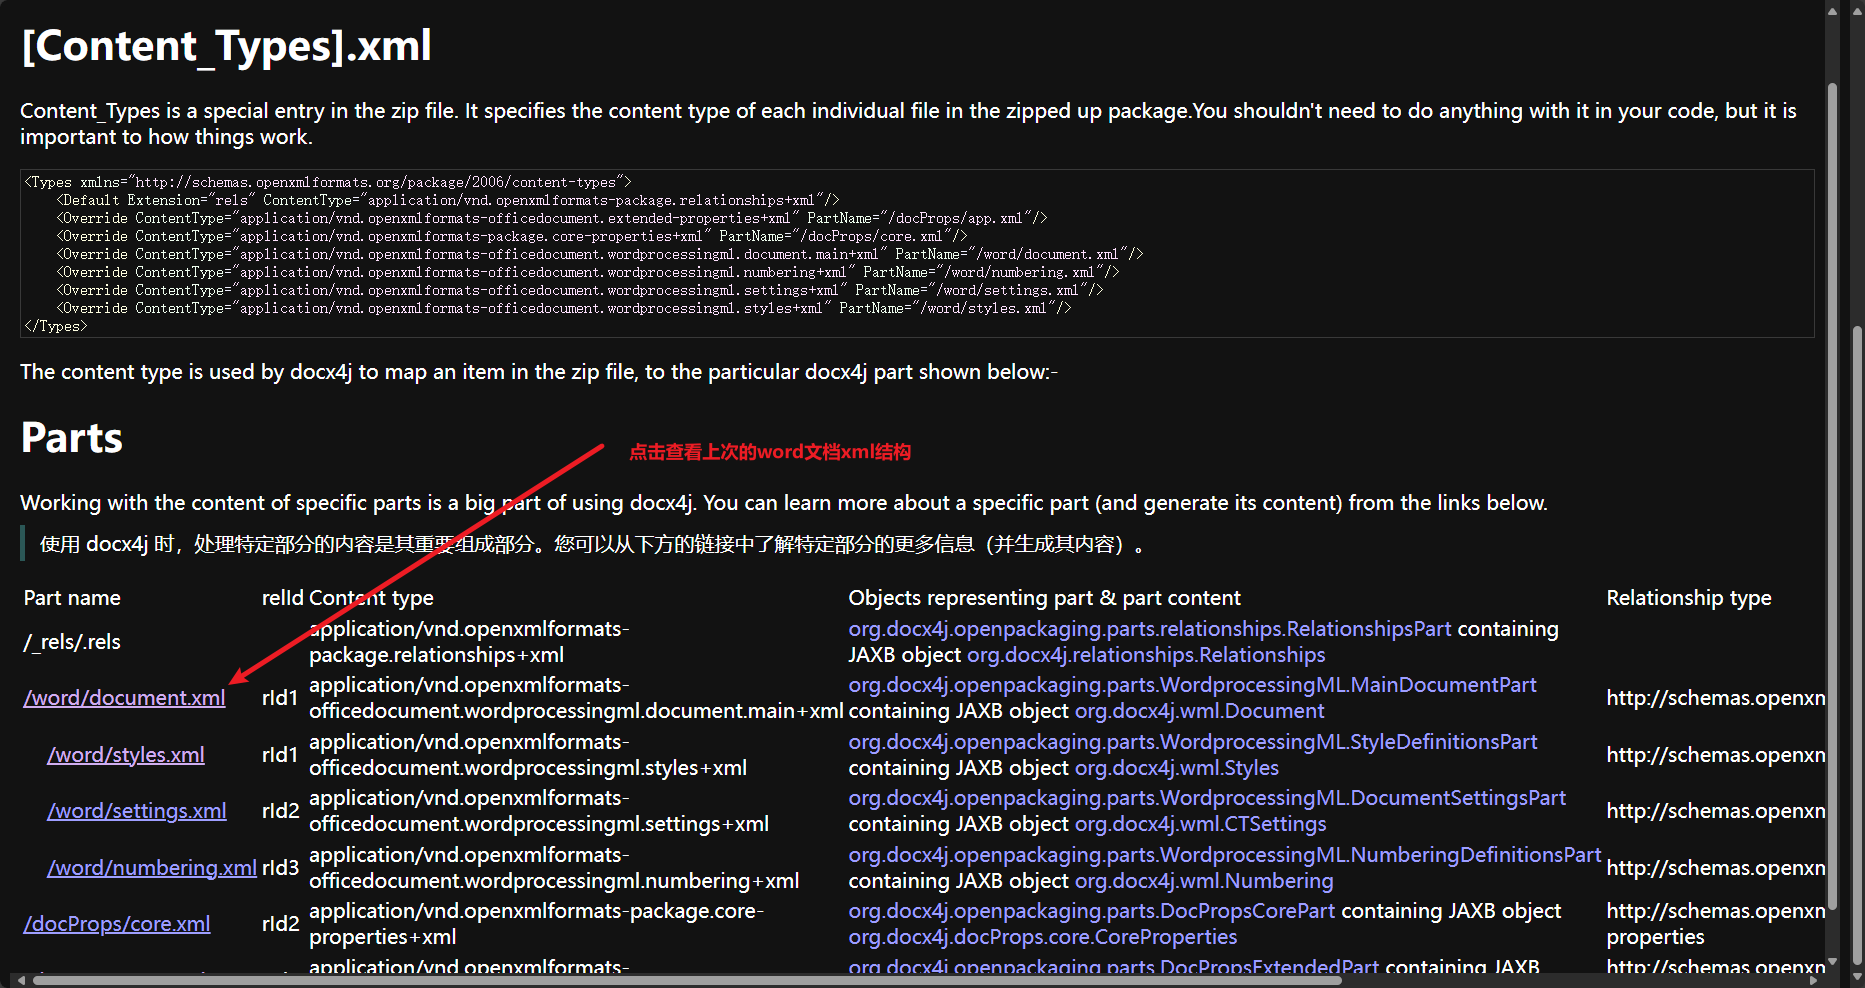Follow the org.docx4j.wml.Styles link
1865x988 pixels.
1177,768
